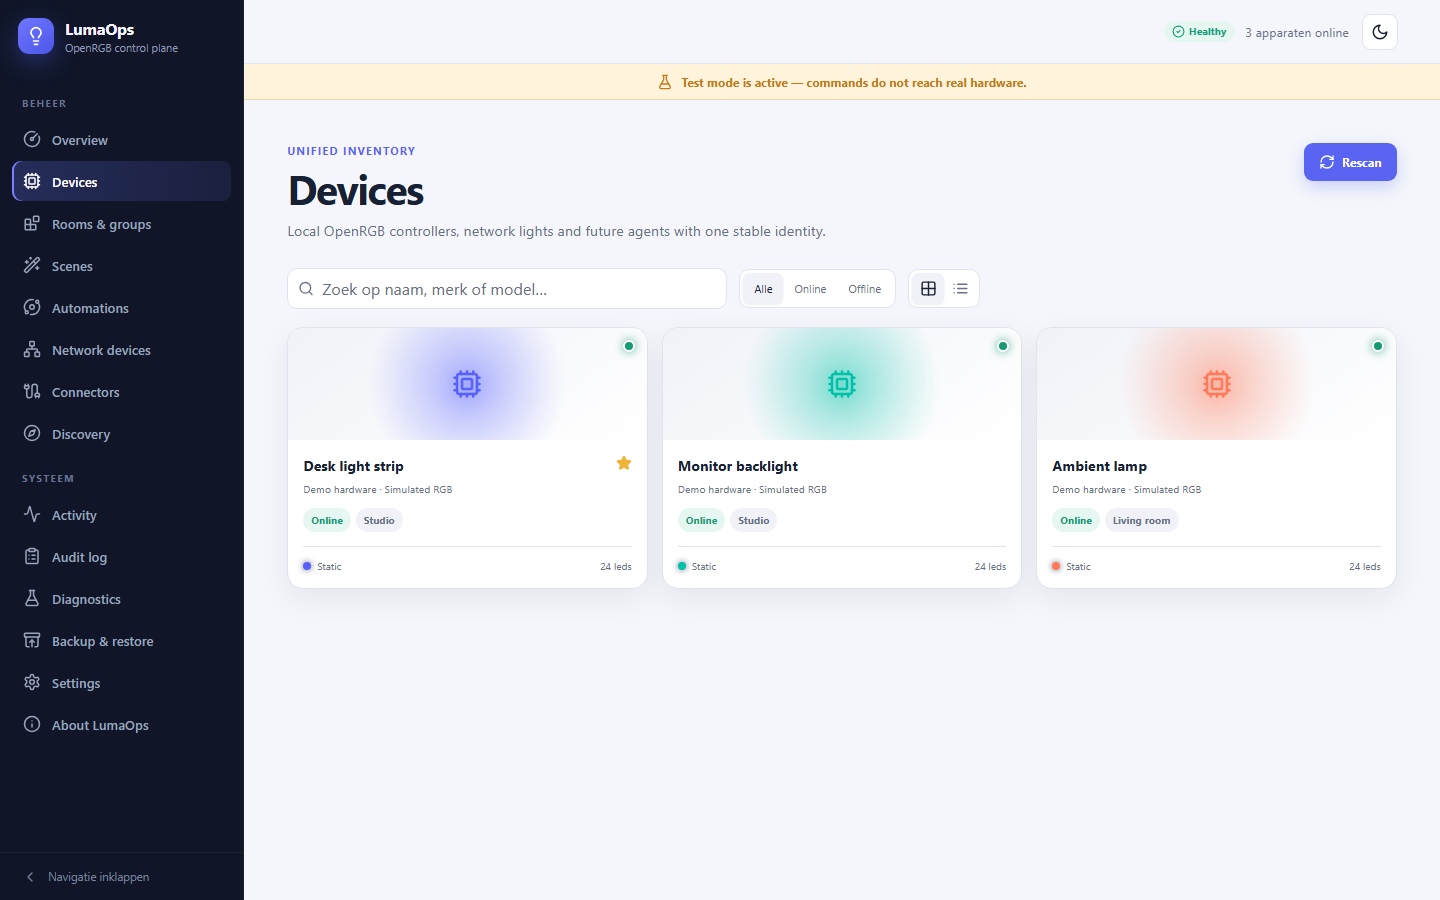Click the Desk light strip title

pyautogui.click(x=354, y=466)
